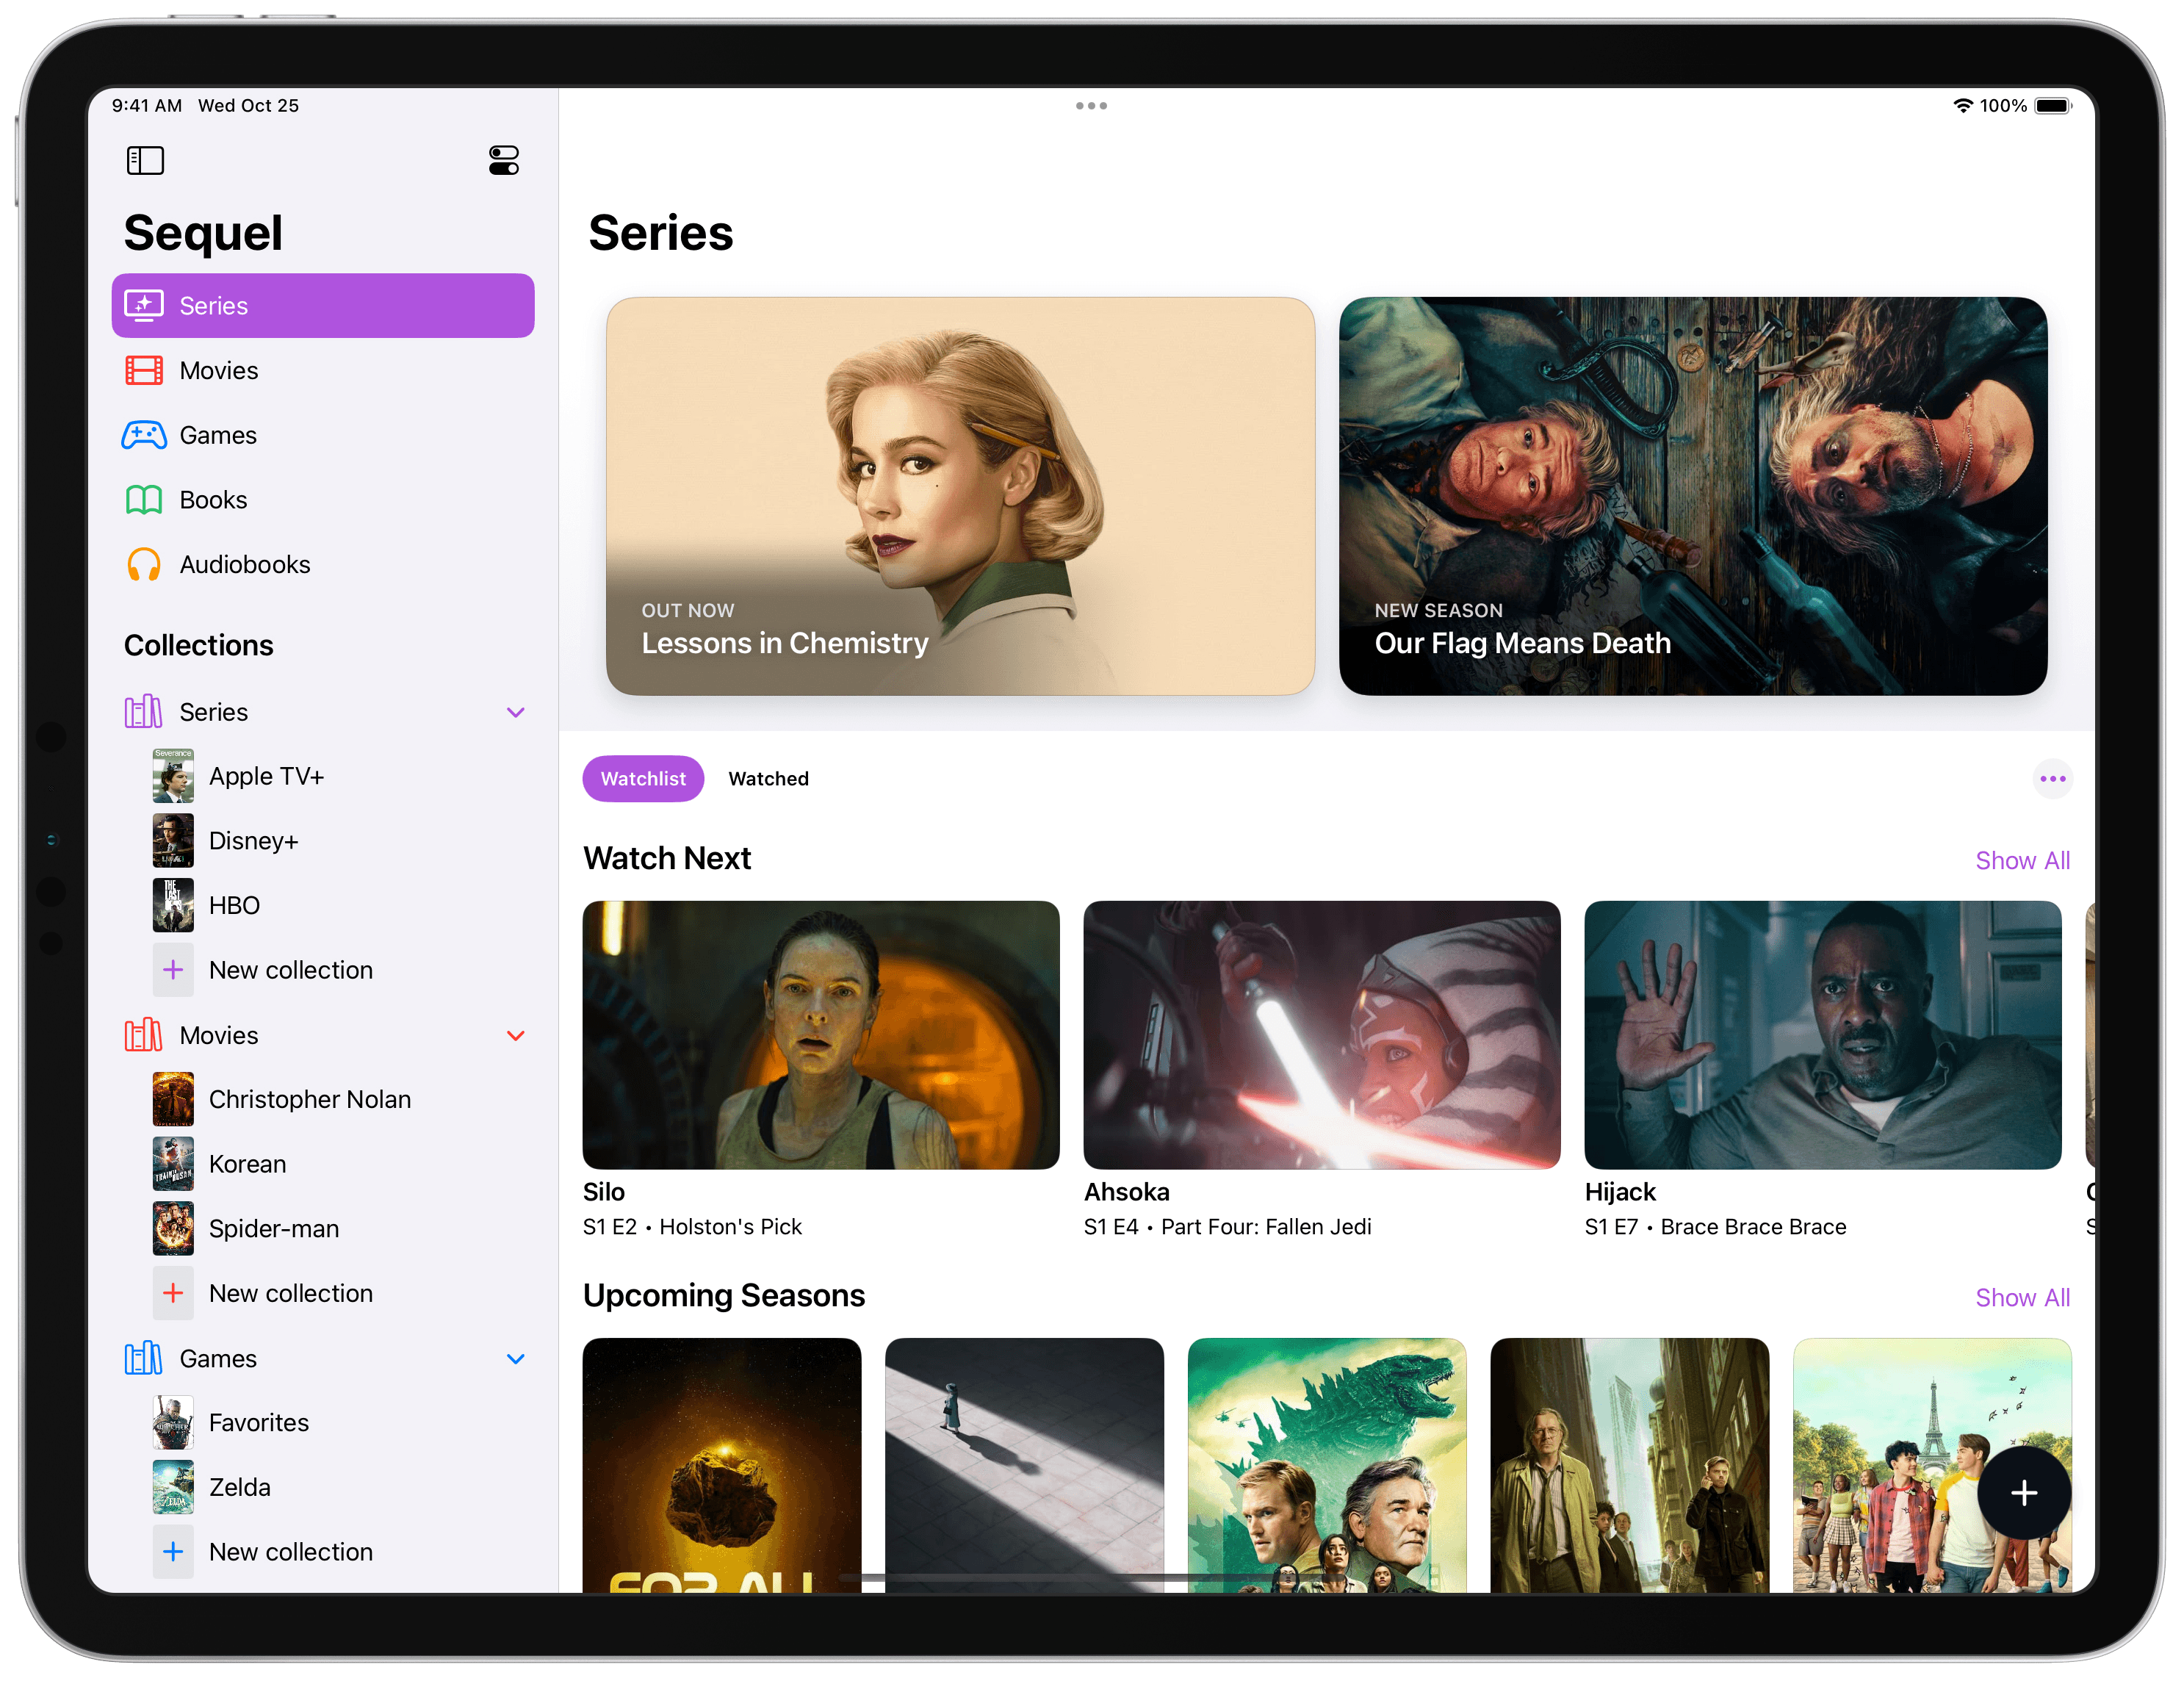Tap the floating add plus button
Image resolution: width=2184 pixels, height=1681 pixels.
pos(2024,1494)
